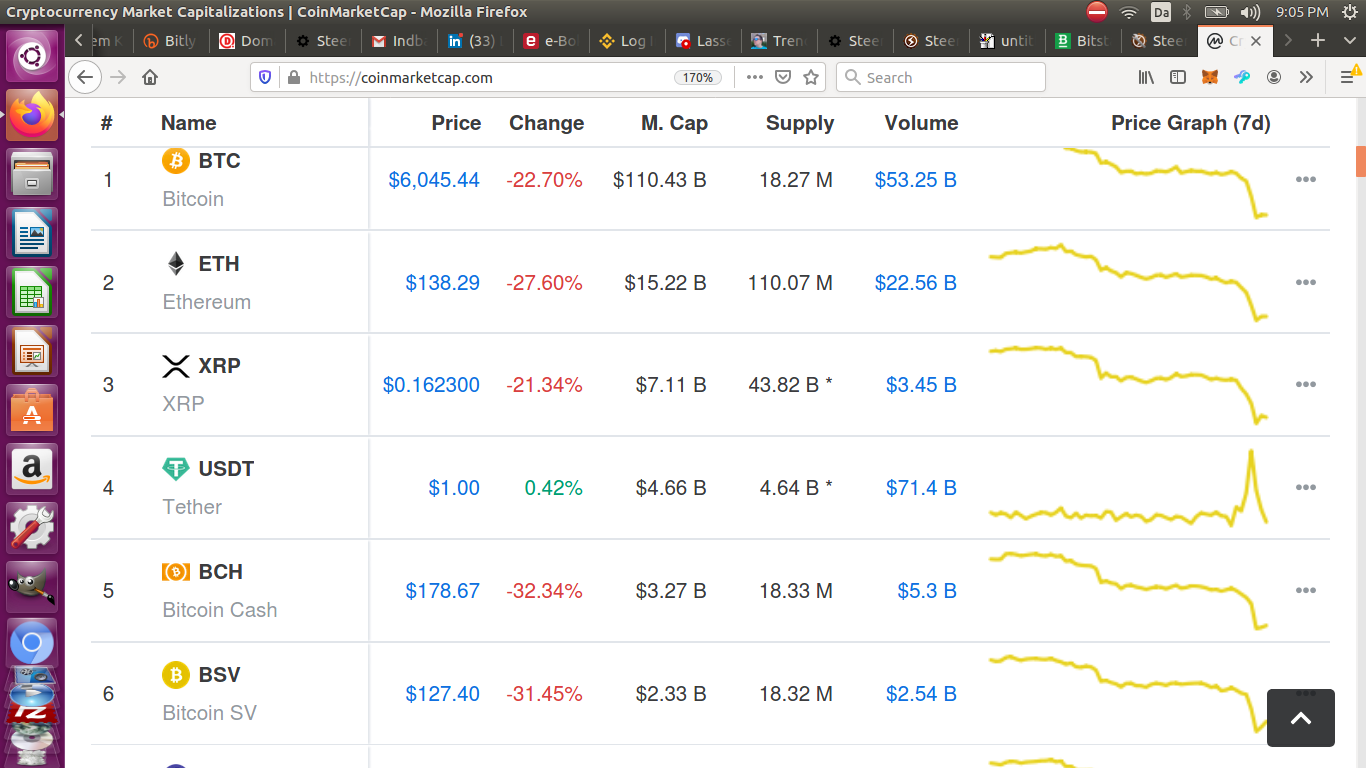Screen dimensions: 1366x768
Task: Open the Bitcoin row options menu
Action: click(x=1305, y=180)
